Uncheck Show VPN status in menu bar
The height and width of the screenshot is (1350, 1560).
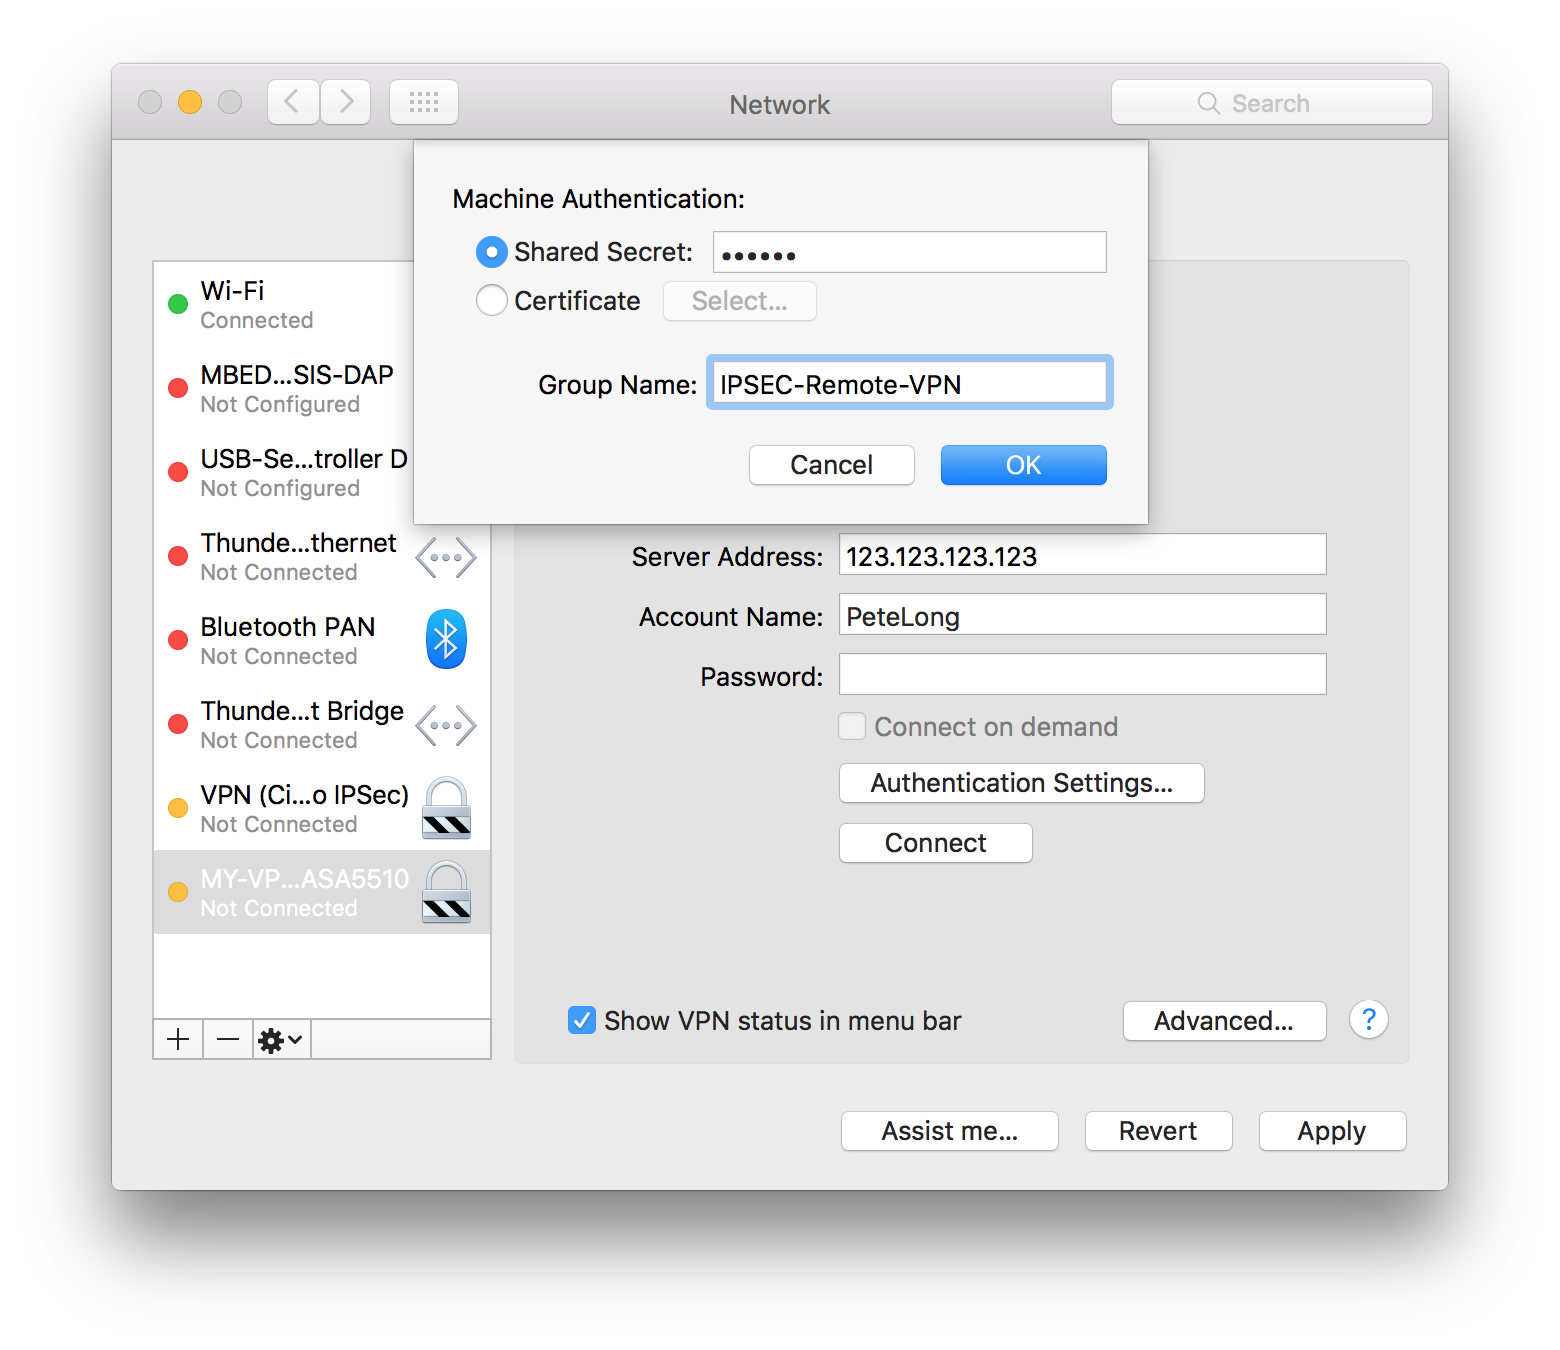point(582,1020)
